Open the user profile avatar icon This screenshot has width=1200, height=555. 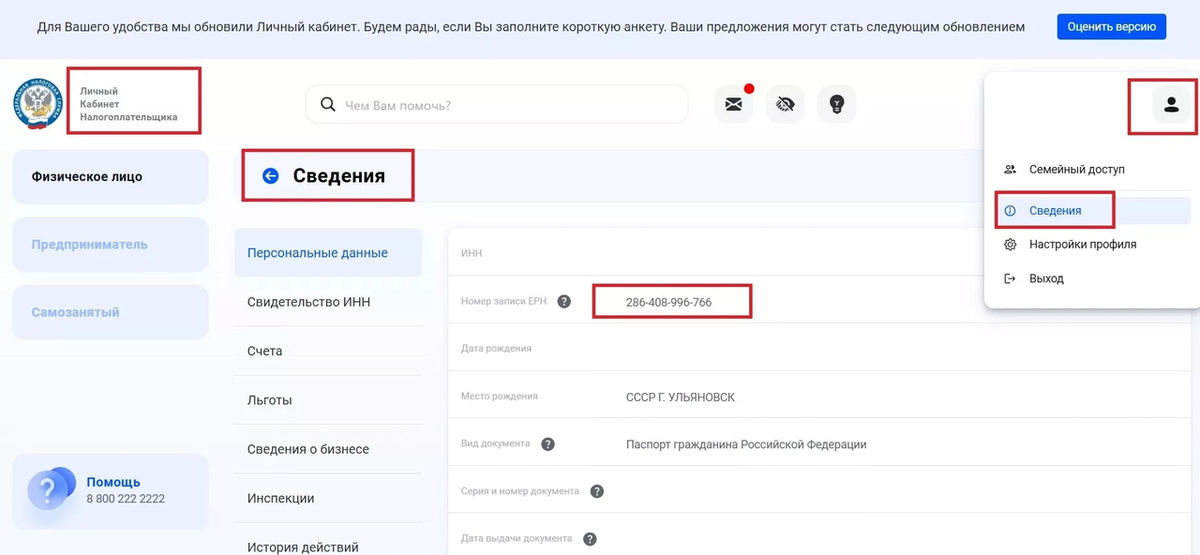(x=1171, y=104)
